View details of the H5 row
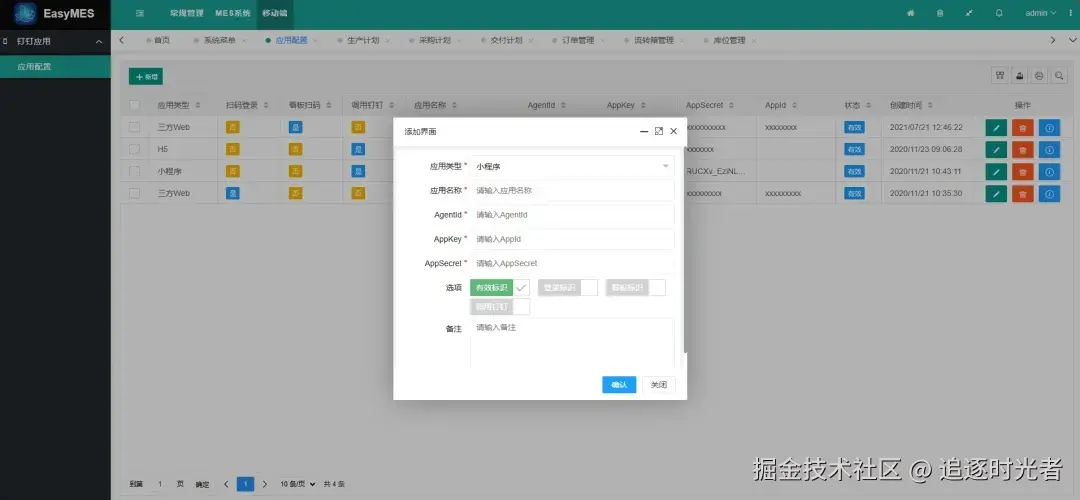1080x500 pixels. 1049,149
